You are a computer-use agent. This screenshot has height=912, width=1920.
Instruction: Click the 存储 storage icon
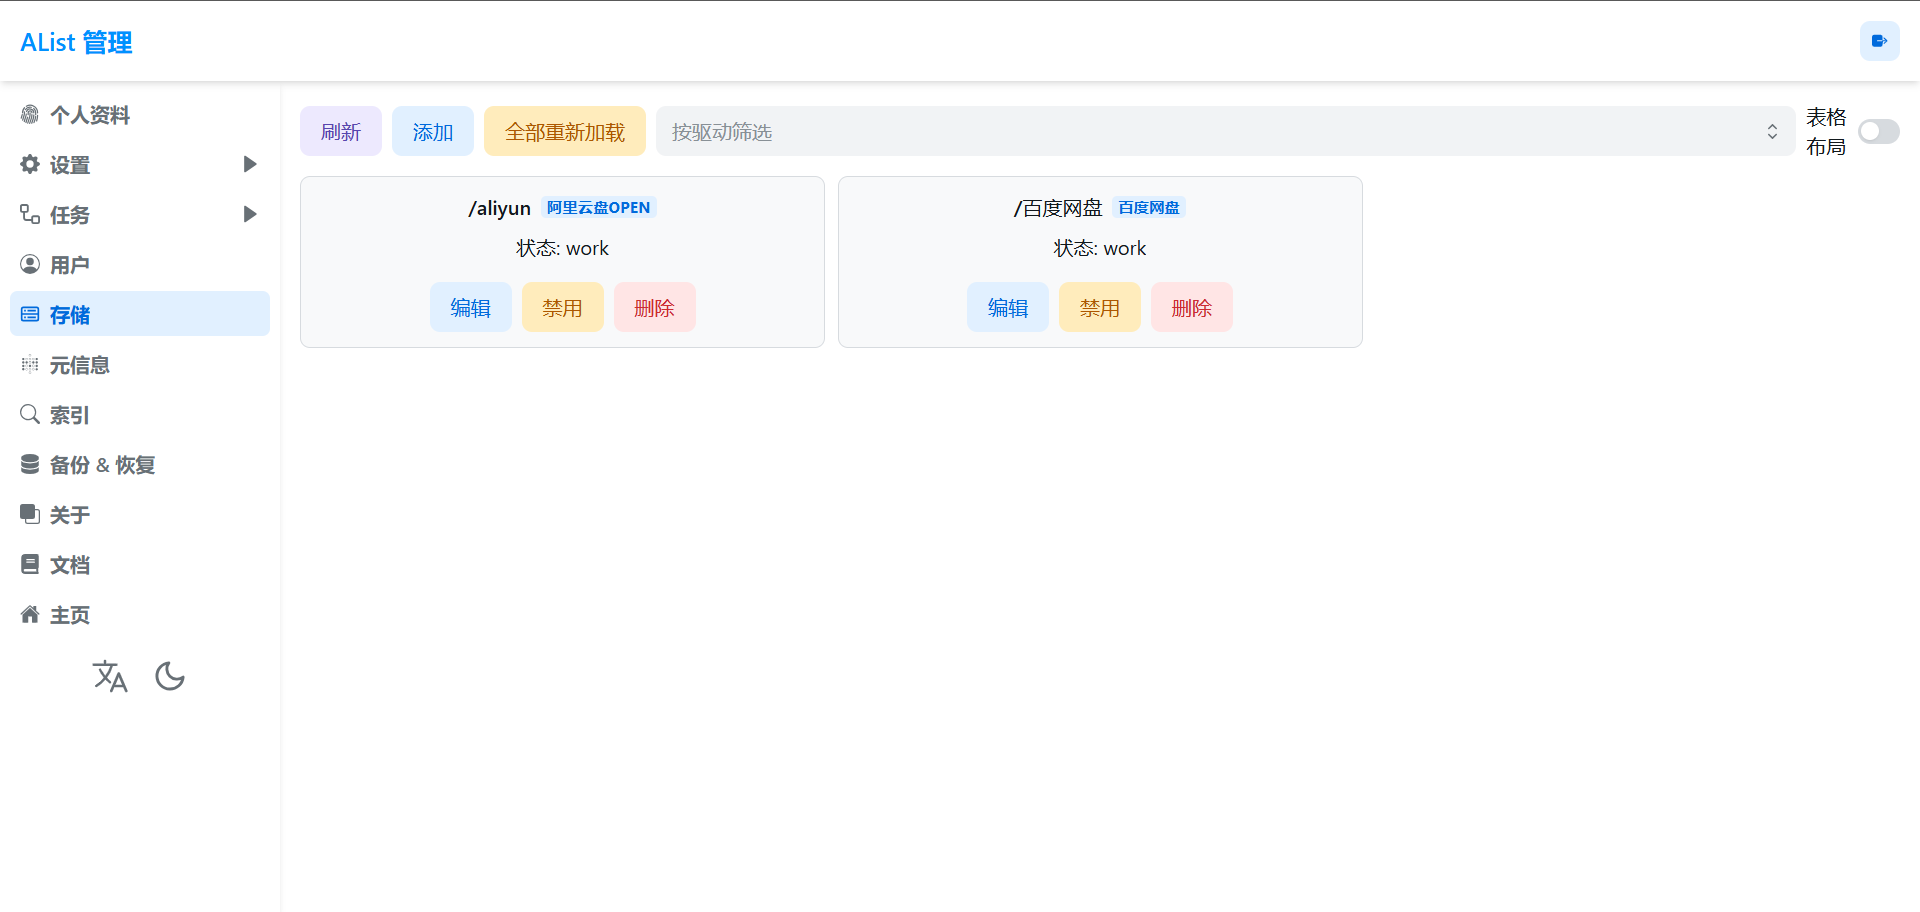[30, 315]
